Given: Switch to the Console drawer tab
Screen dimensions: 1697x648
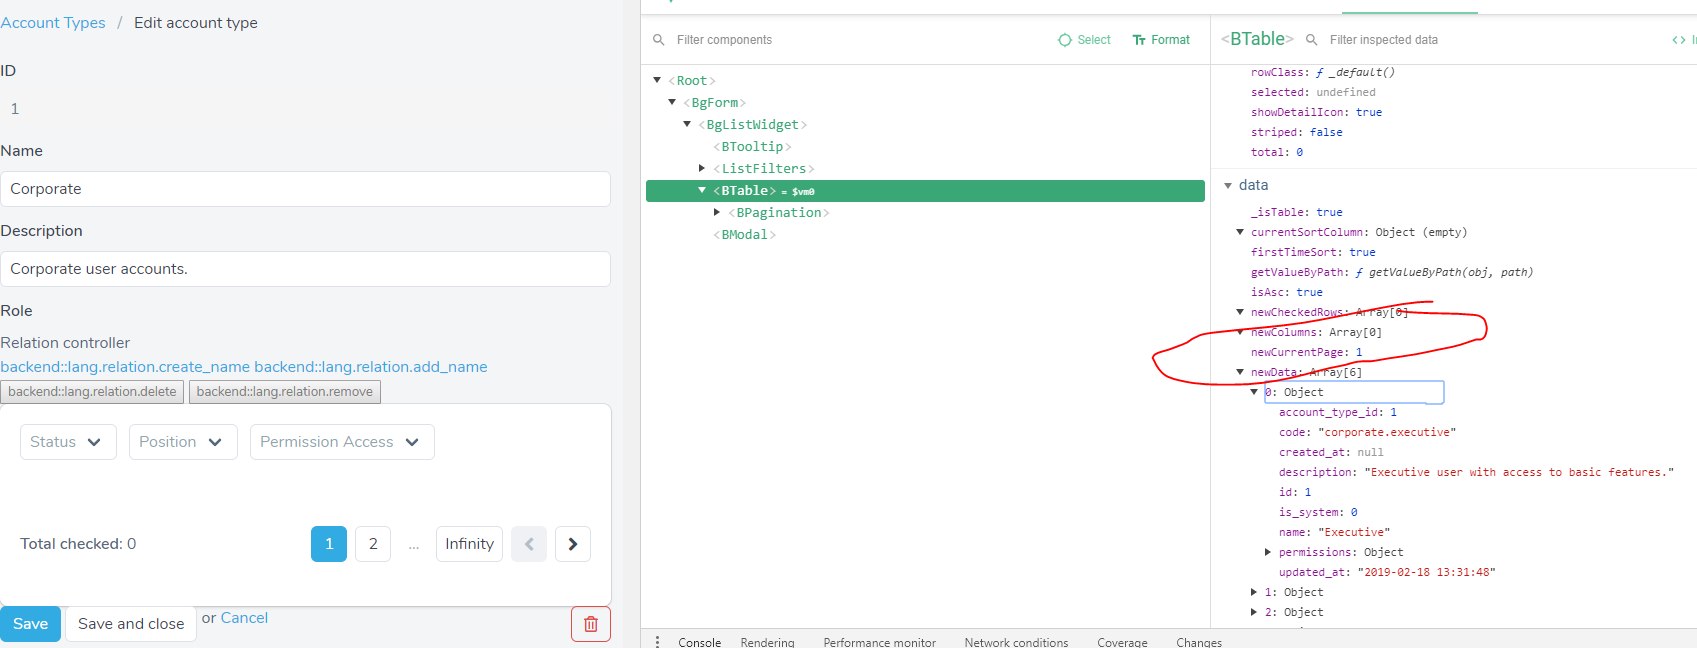Looking at the screenshot, I should pos(699,642).
